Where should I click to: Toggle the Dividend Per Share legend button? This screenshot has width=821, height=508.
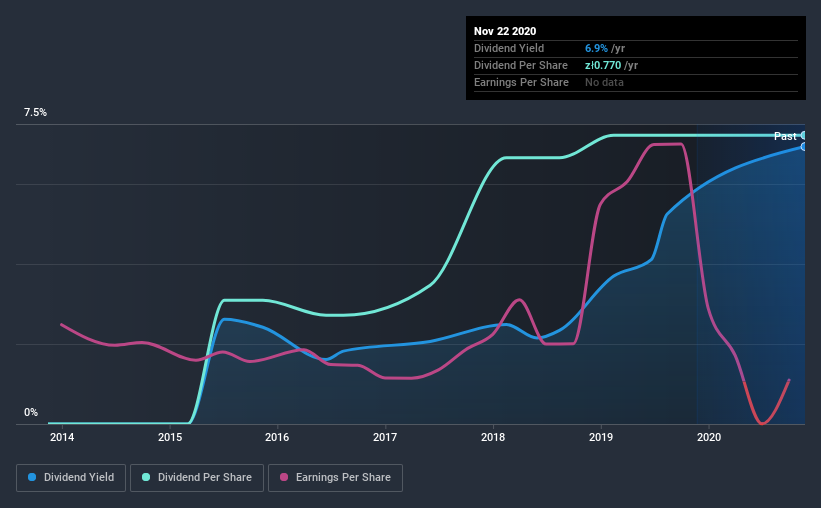tap(197, 478)
